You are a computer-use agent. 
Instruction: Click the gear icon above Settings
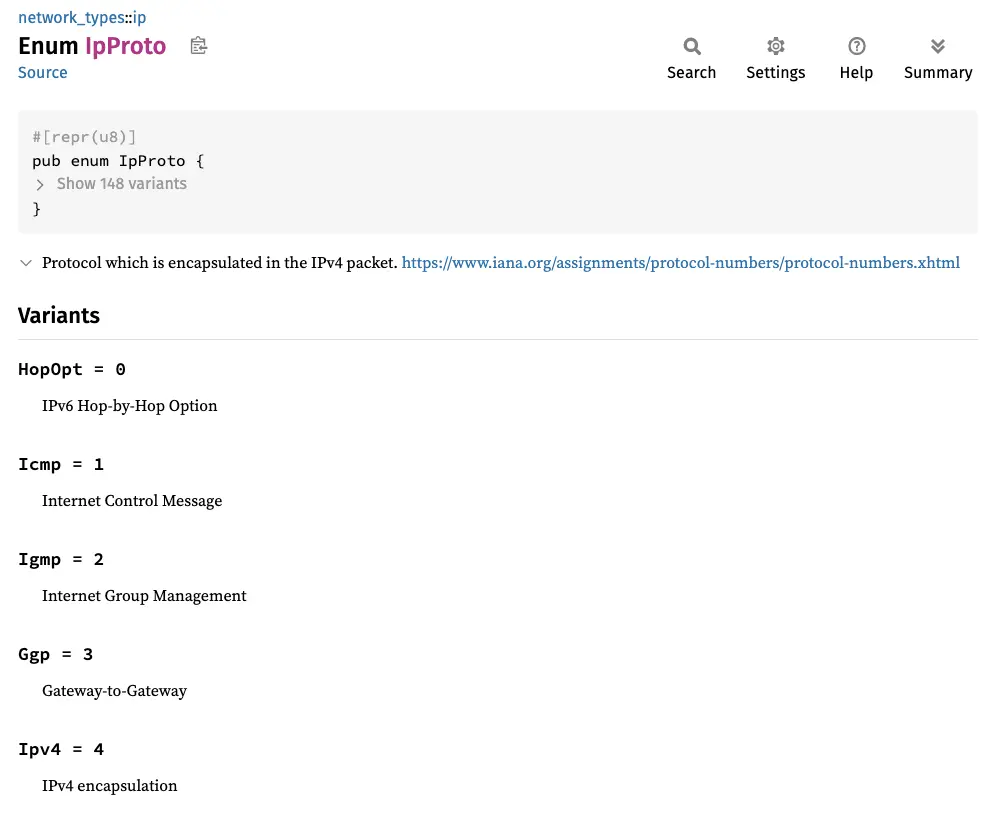click(x=776, y=46)
